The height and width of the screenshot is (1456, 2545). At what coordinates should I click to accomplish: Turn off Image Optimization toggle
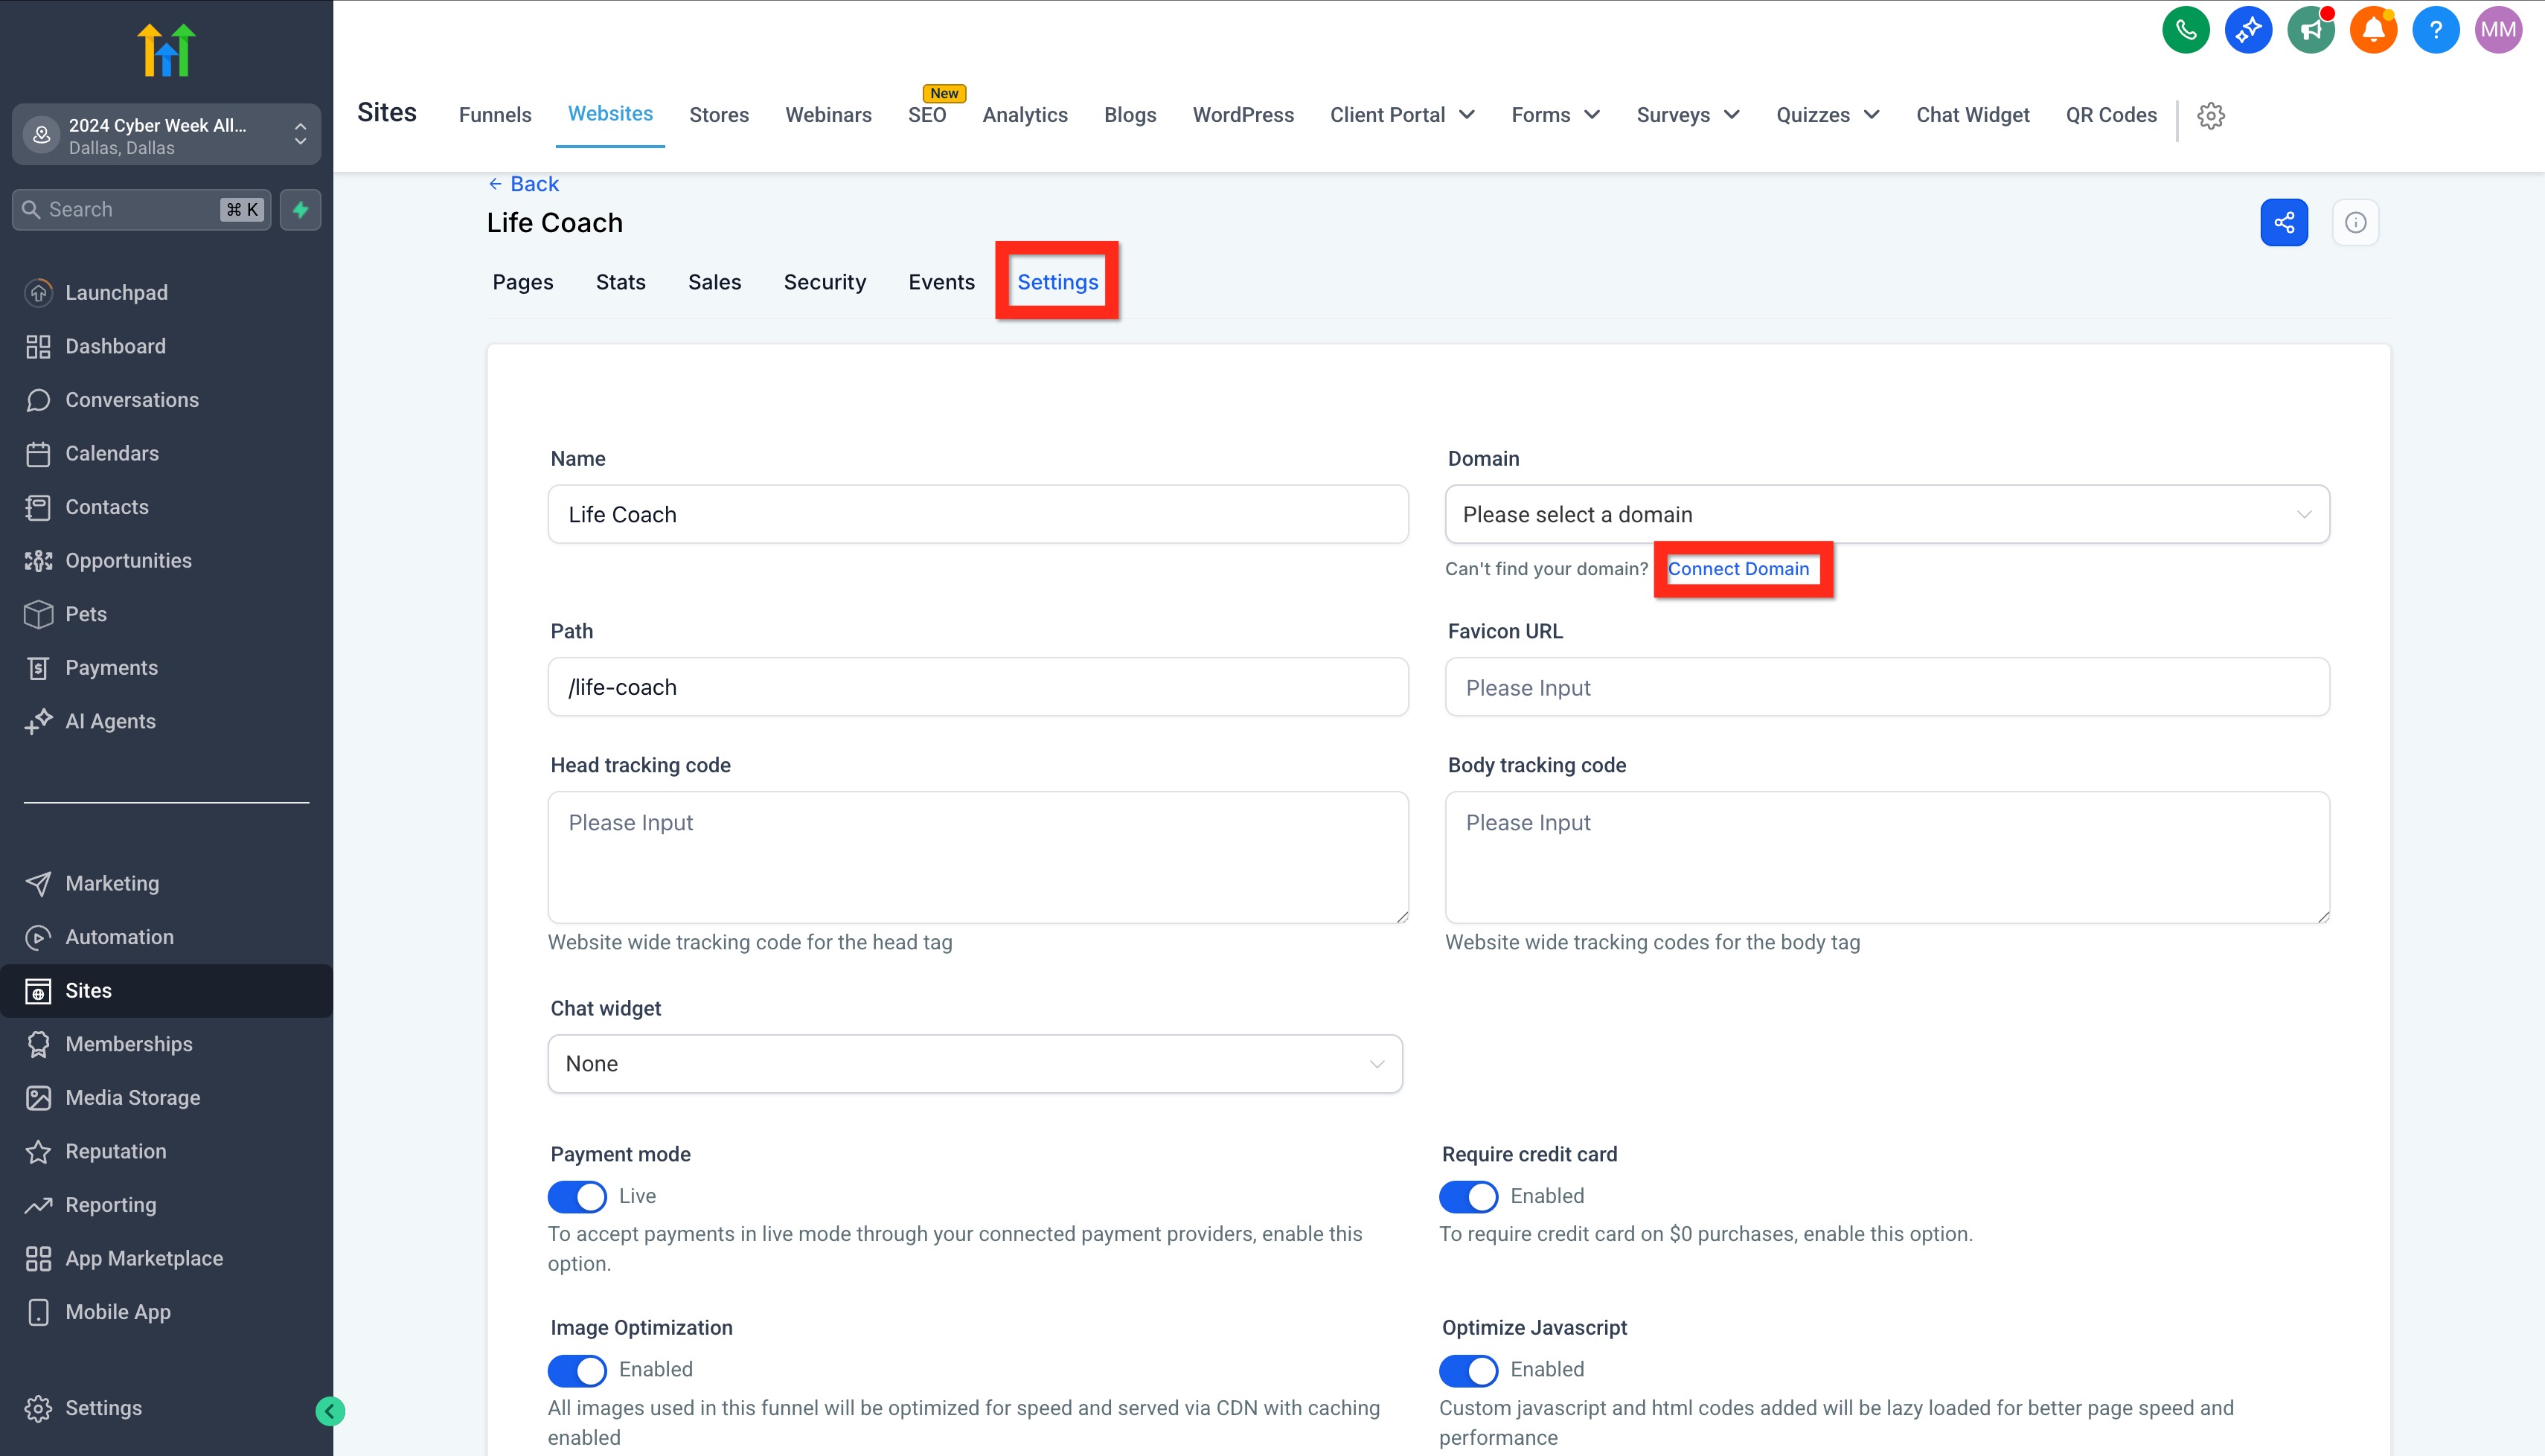pos(577,1369)
